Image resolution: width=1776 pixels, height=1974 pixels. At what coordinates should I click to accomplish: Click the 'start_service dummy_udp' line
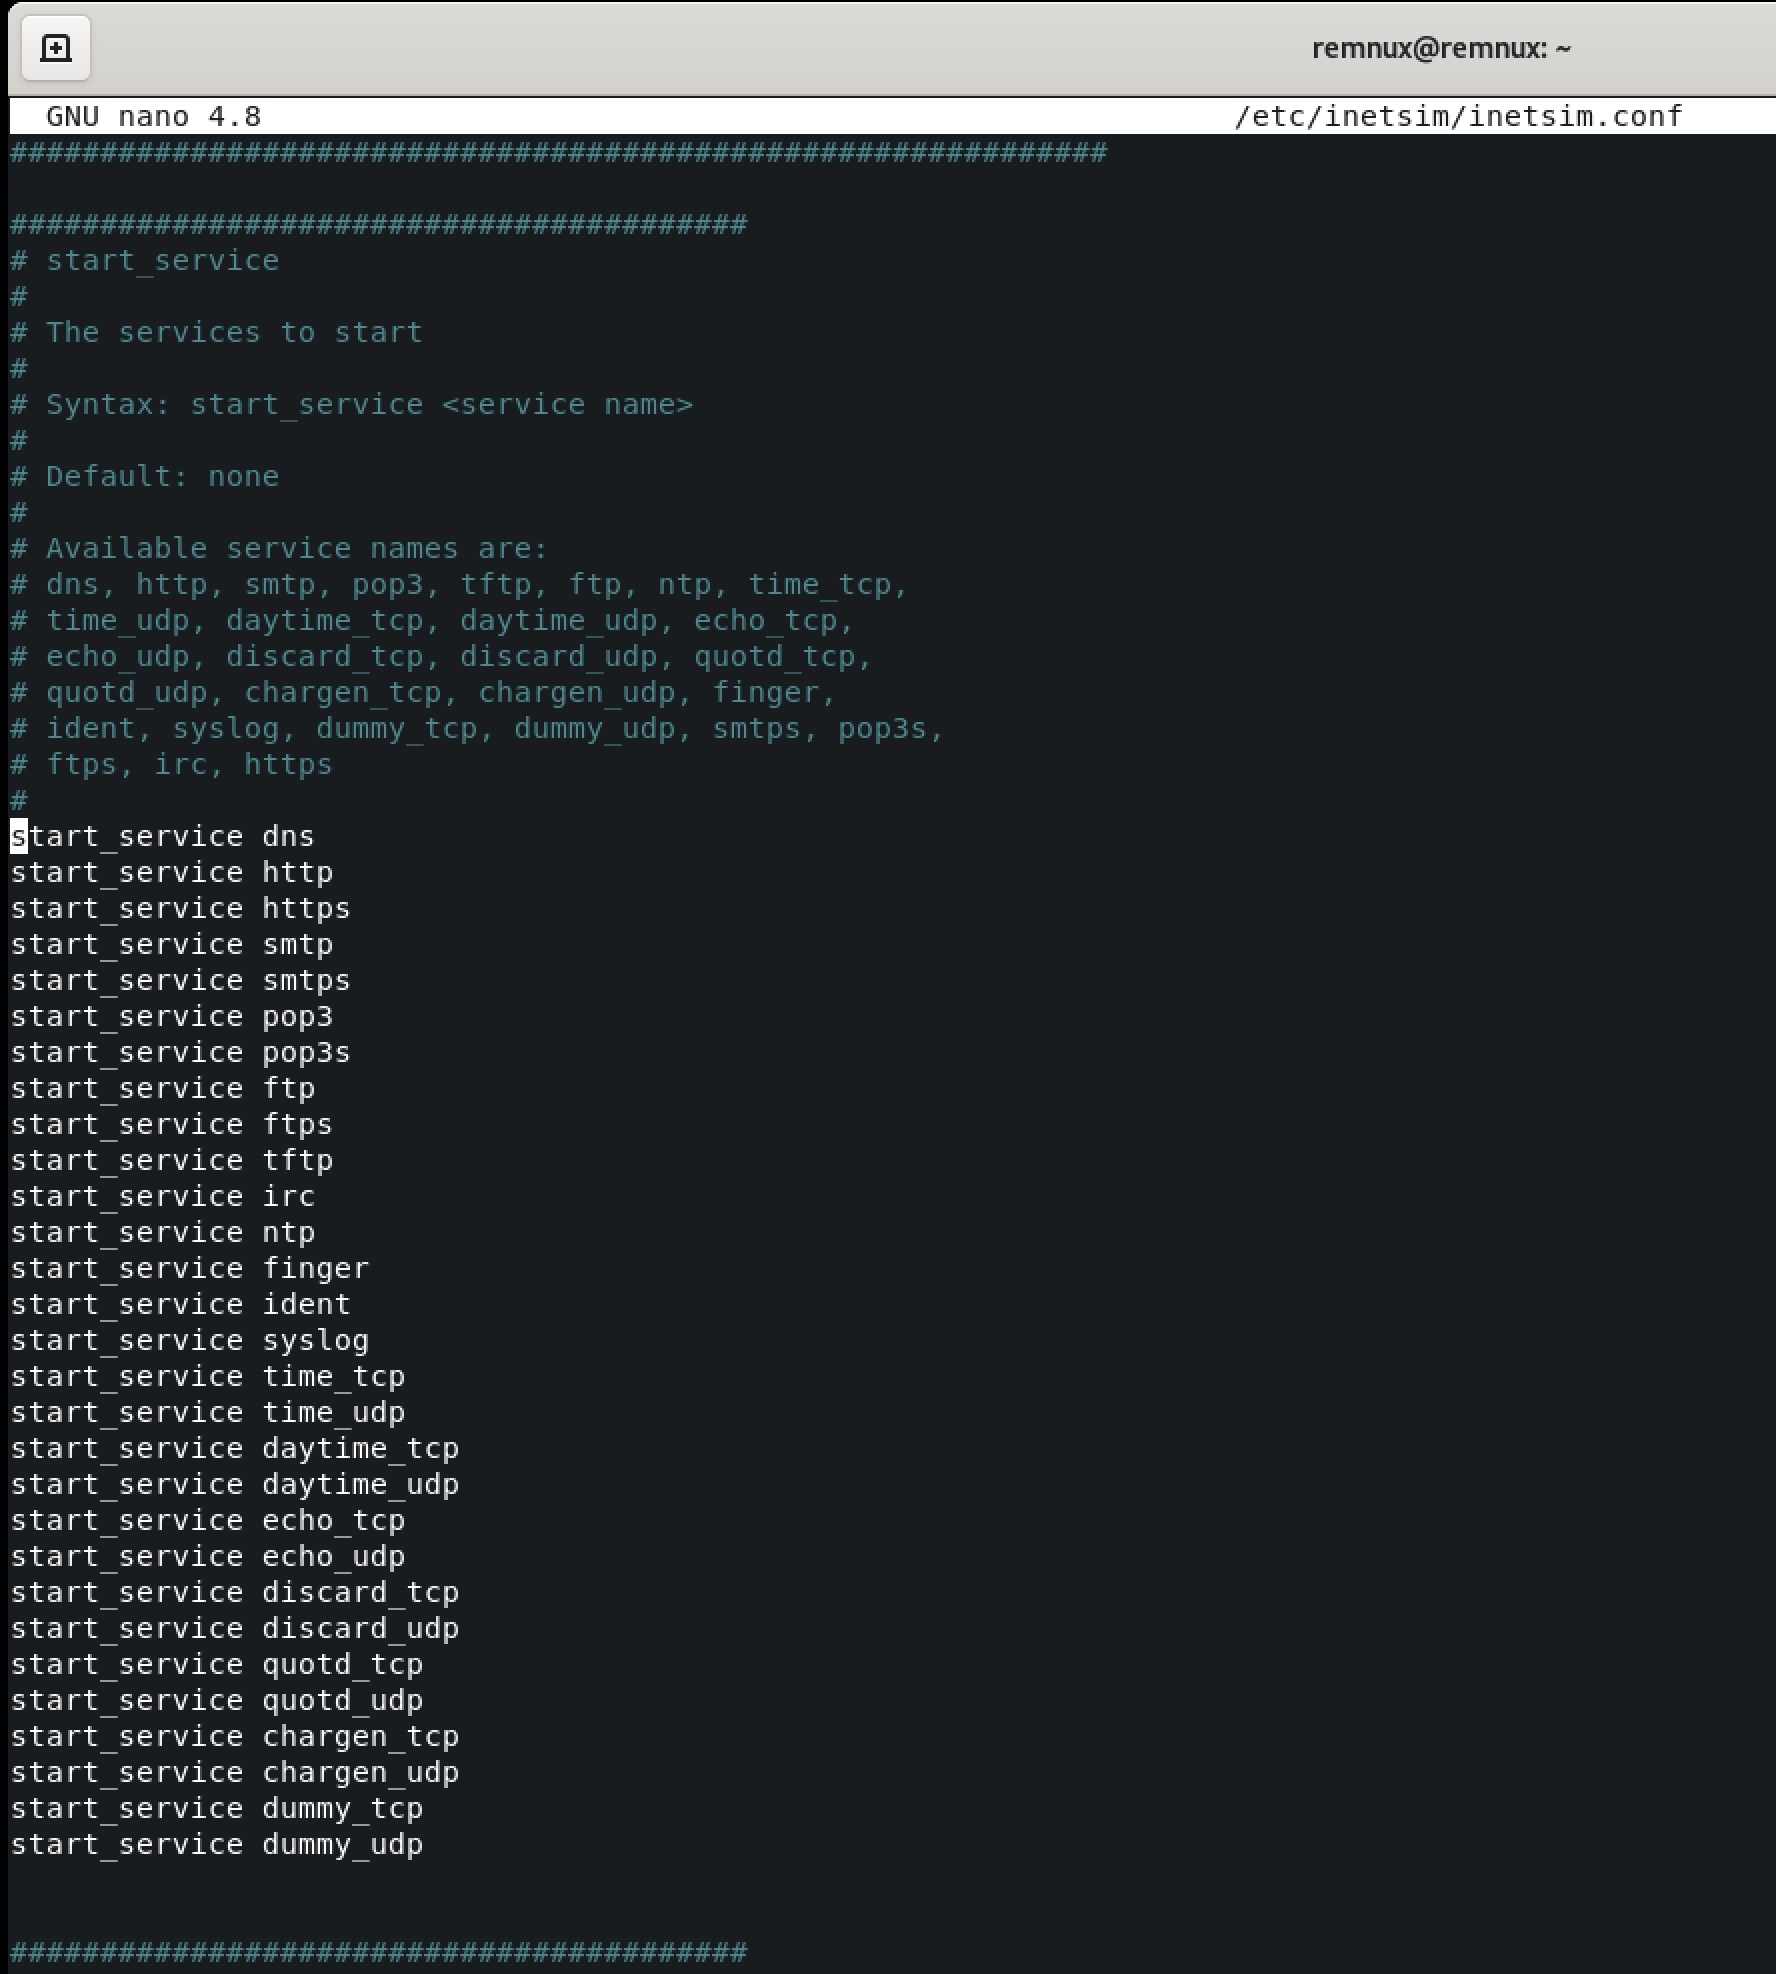tap(216, 1844)
